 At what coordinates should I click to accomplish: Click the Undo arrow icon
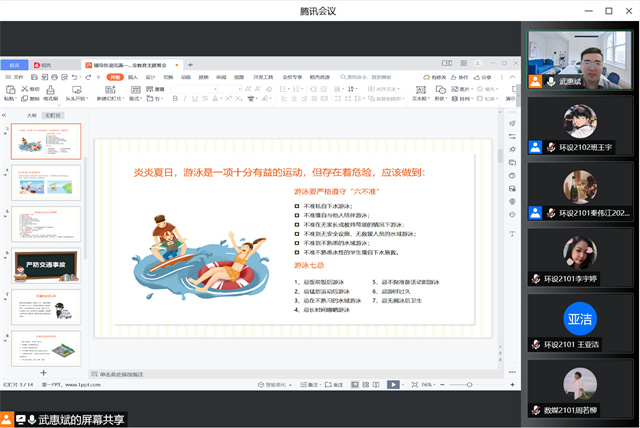(x=74, y=77)
